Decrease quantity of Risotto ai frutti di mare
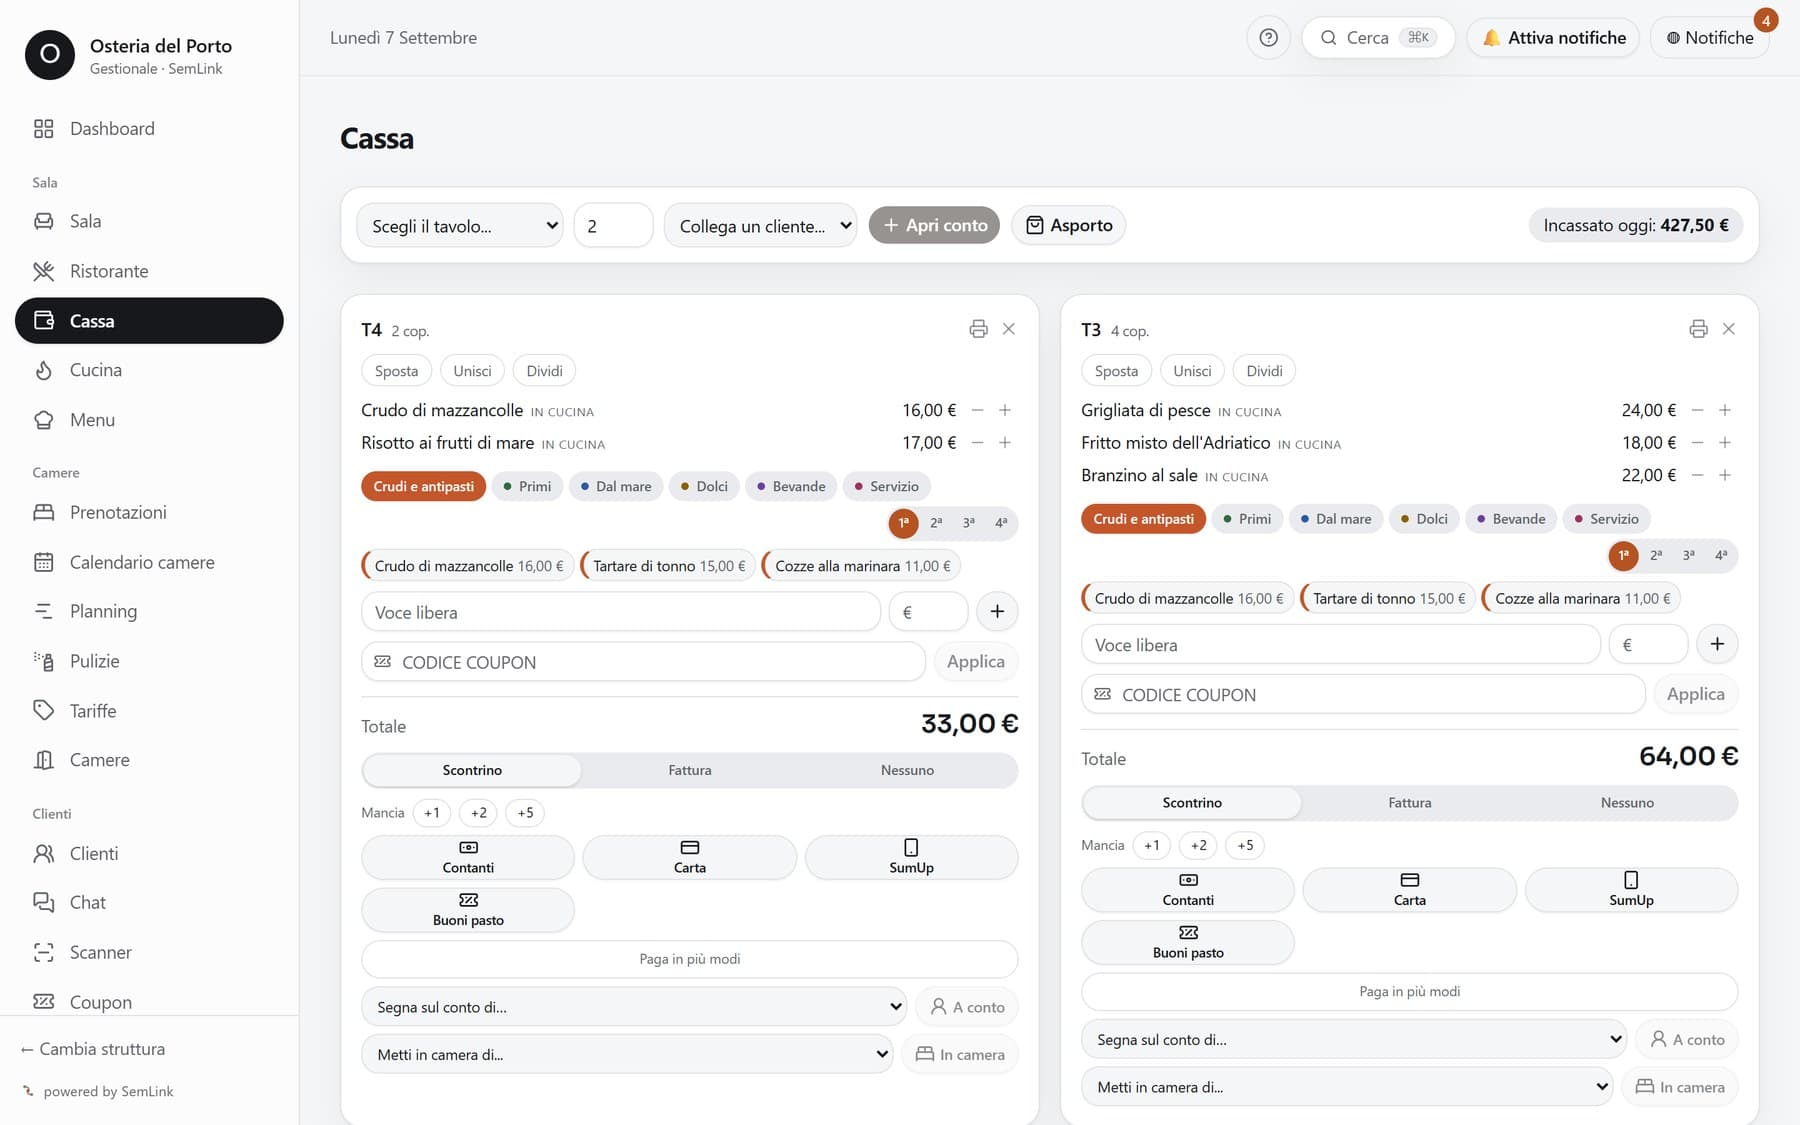This screenshot has width=1800, height=1125. click(977, 443)
